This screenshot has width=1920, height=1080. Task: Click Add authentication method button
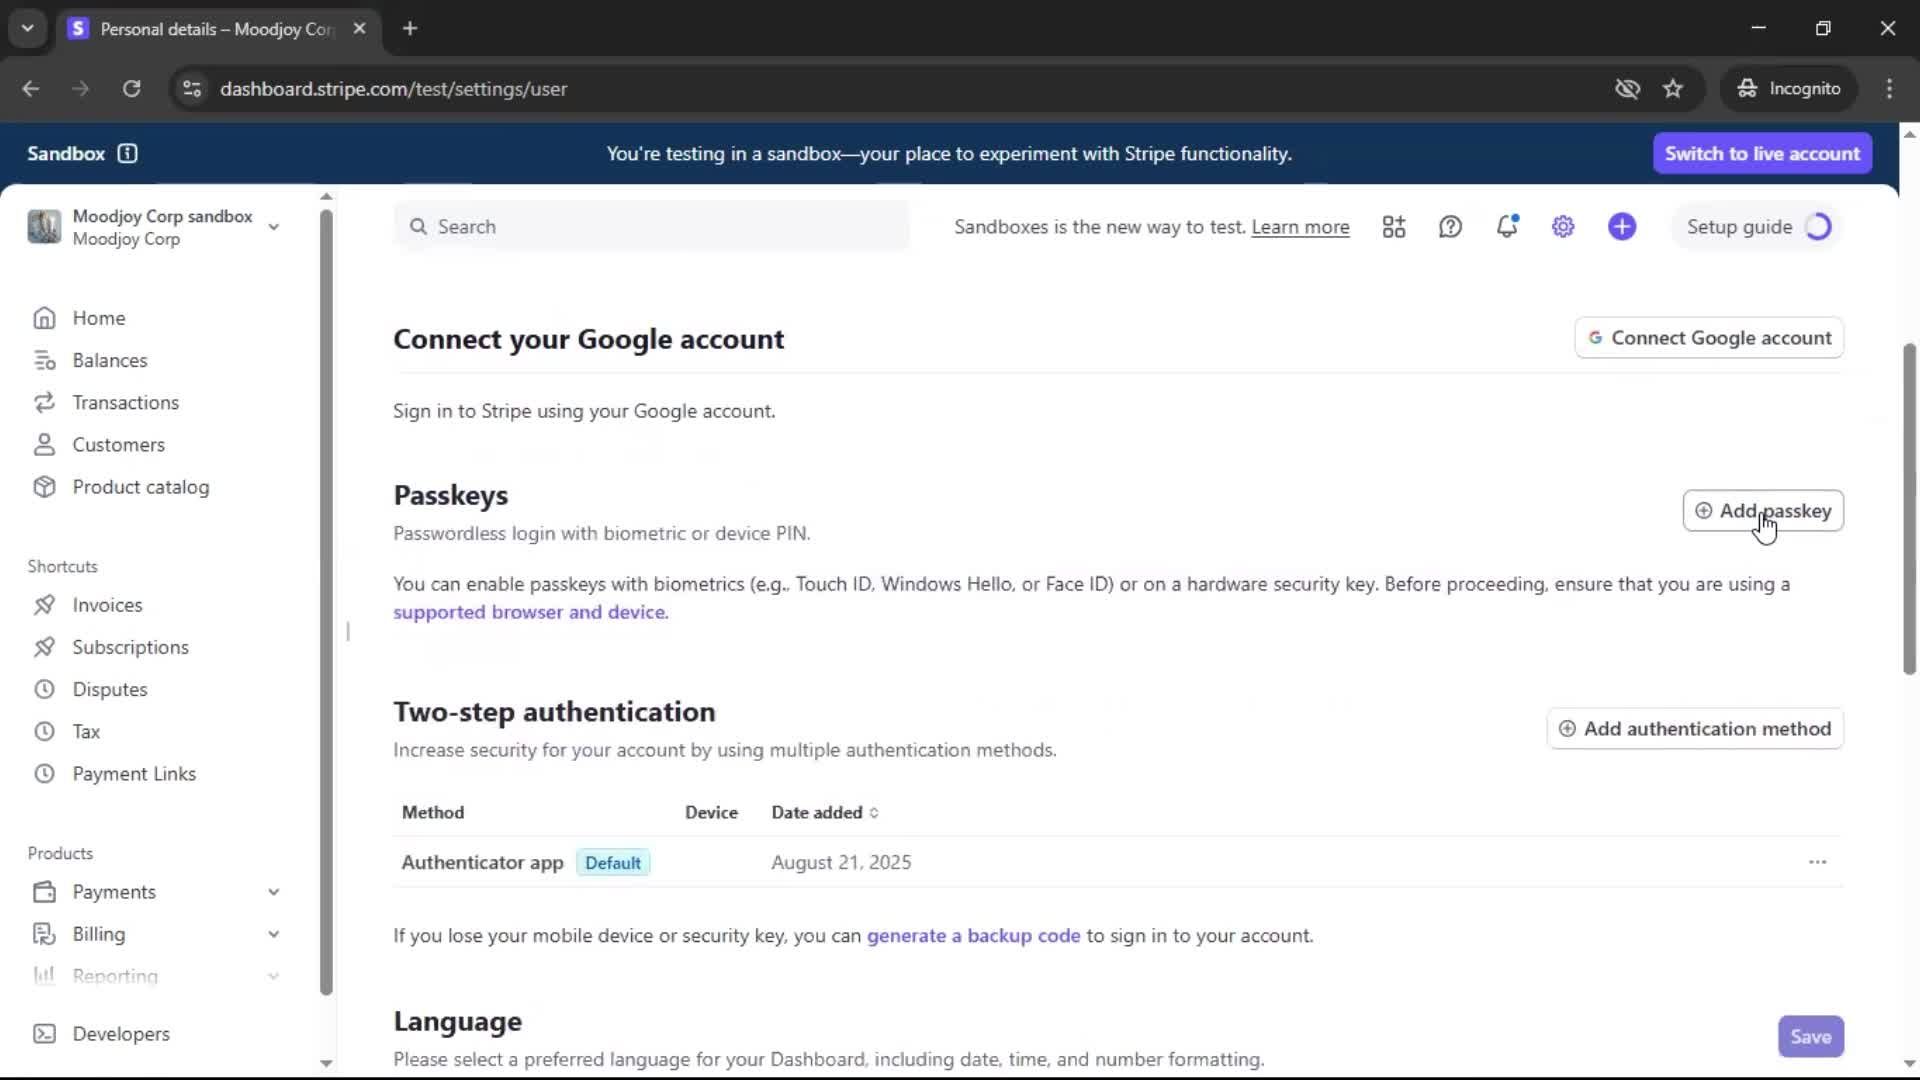pyautogui.click(x=1695, y=729)
